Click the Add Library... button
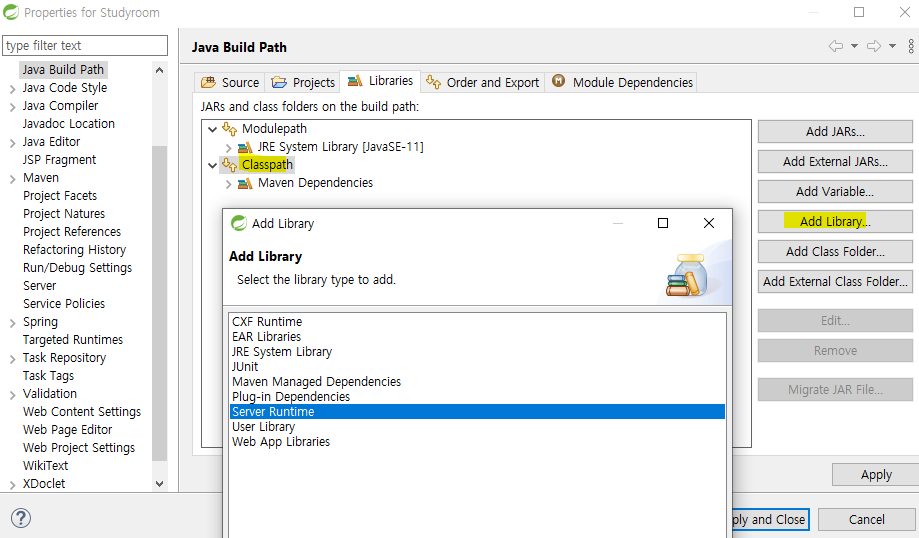Screen dimensions: 919x538 point(835,222)
